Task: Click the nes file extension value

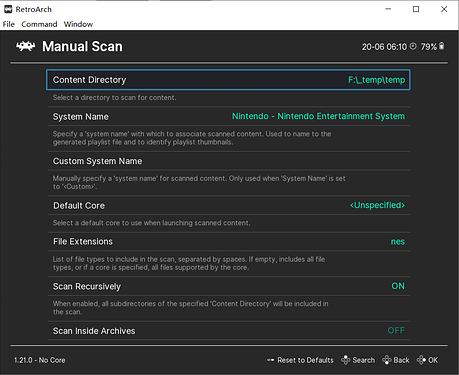Action: point(398,242)
